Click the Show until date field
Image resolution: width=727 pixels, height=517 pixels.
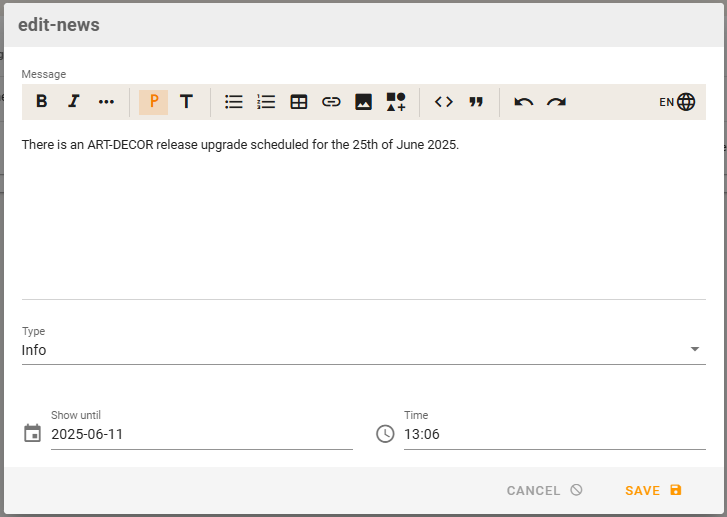coord(200,434)
